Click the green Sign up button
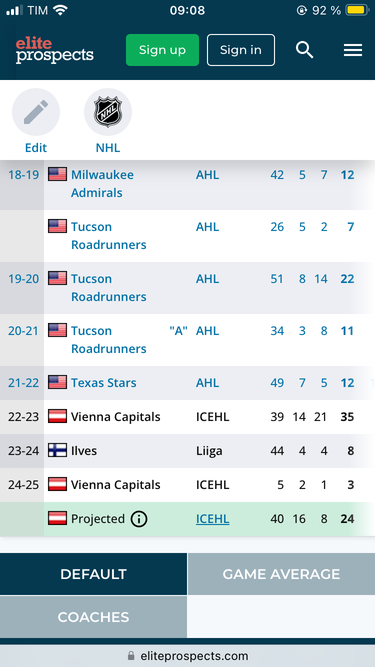 point(162,50)
